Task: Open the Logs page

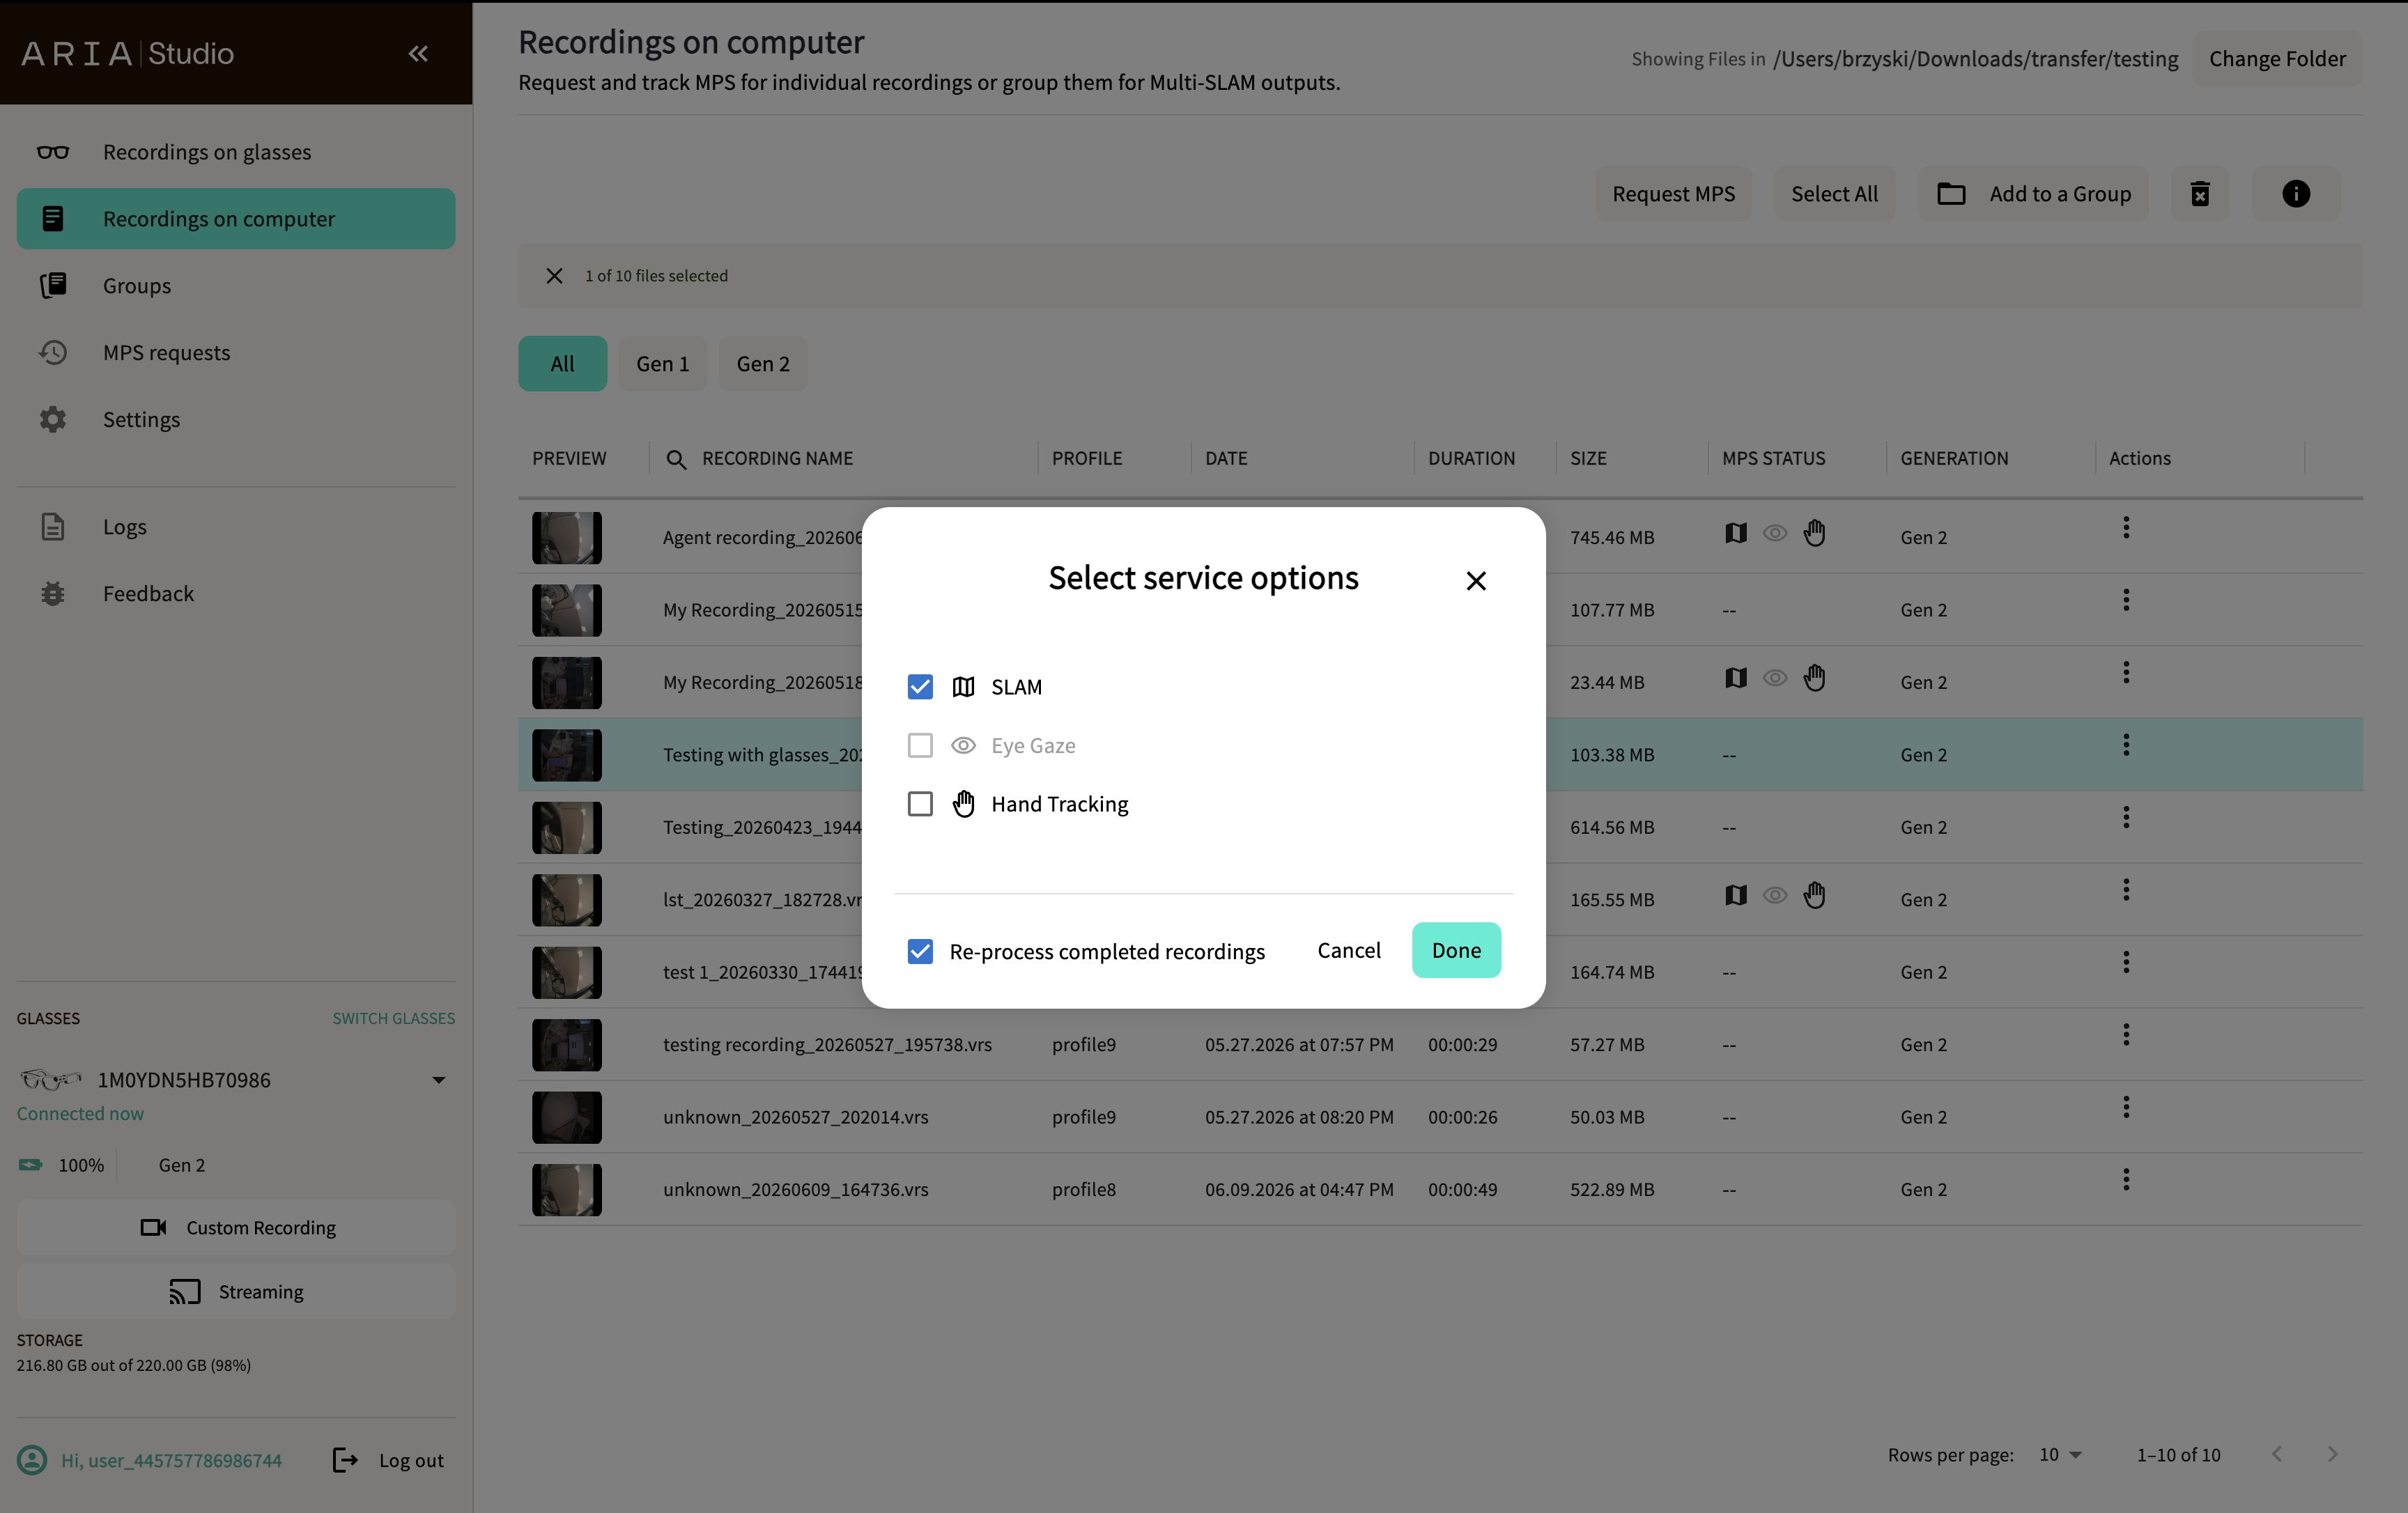Action: pyautogui.click(x=236, y=527)
